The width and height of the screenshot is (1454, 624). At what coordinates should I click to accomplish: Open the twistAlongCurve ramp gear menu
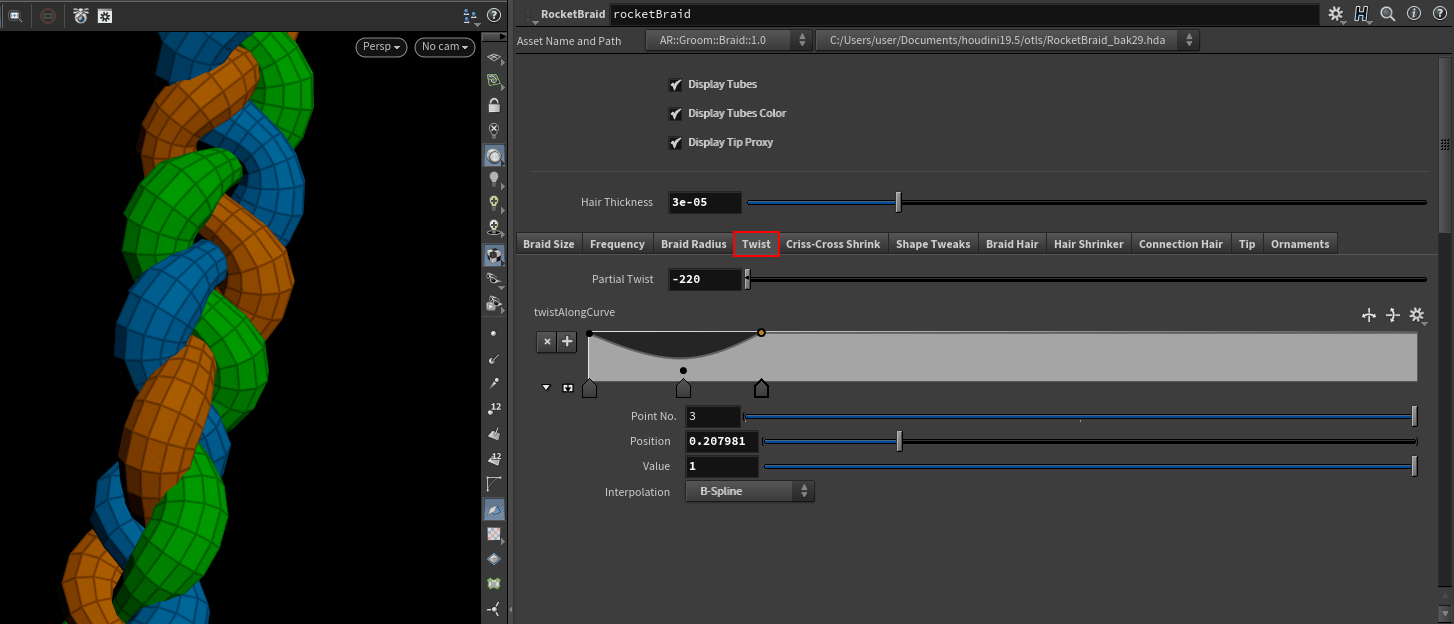[x=1417, y=315]
